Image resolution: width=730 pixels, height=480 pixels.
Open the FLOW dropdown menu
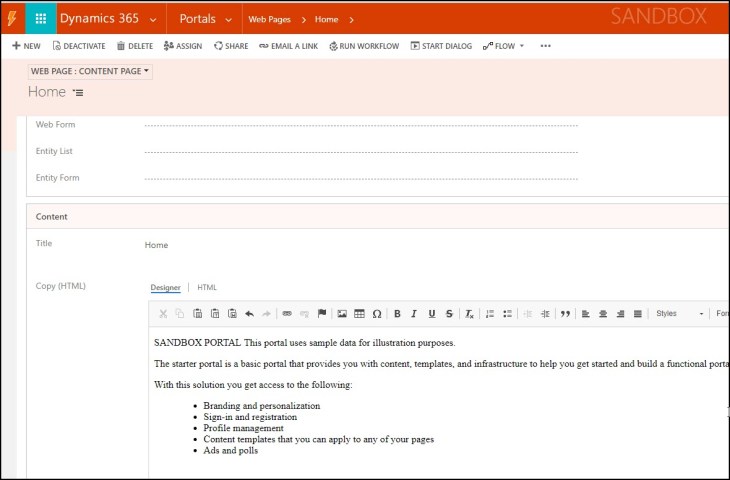pos(503,46)
